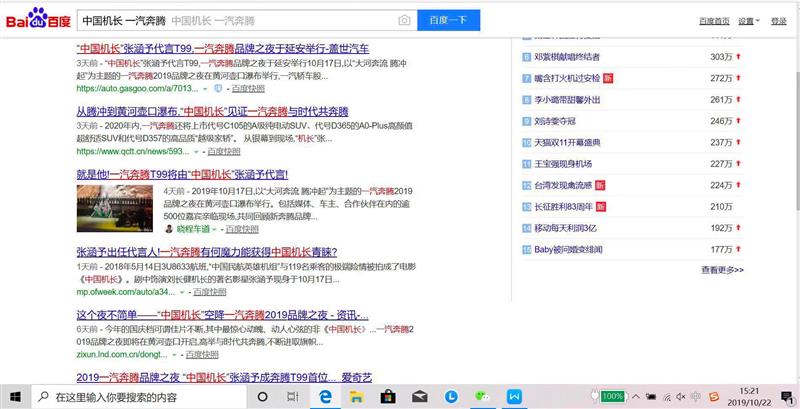Click the 登录 login link
The height and width of the screenshot is (409, 800).
point(779,21)
